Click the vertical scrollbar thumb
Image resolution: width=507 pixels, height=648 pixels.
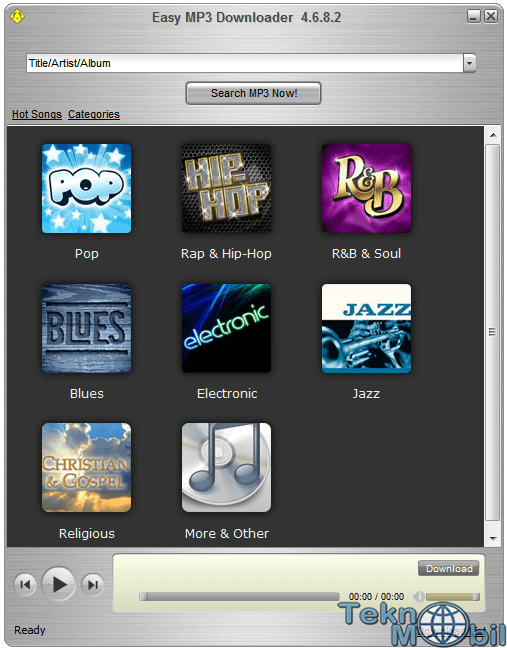[493, 332]
